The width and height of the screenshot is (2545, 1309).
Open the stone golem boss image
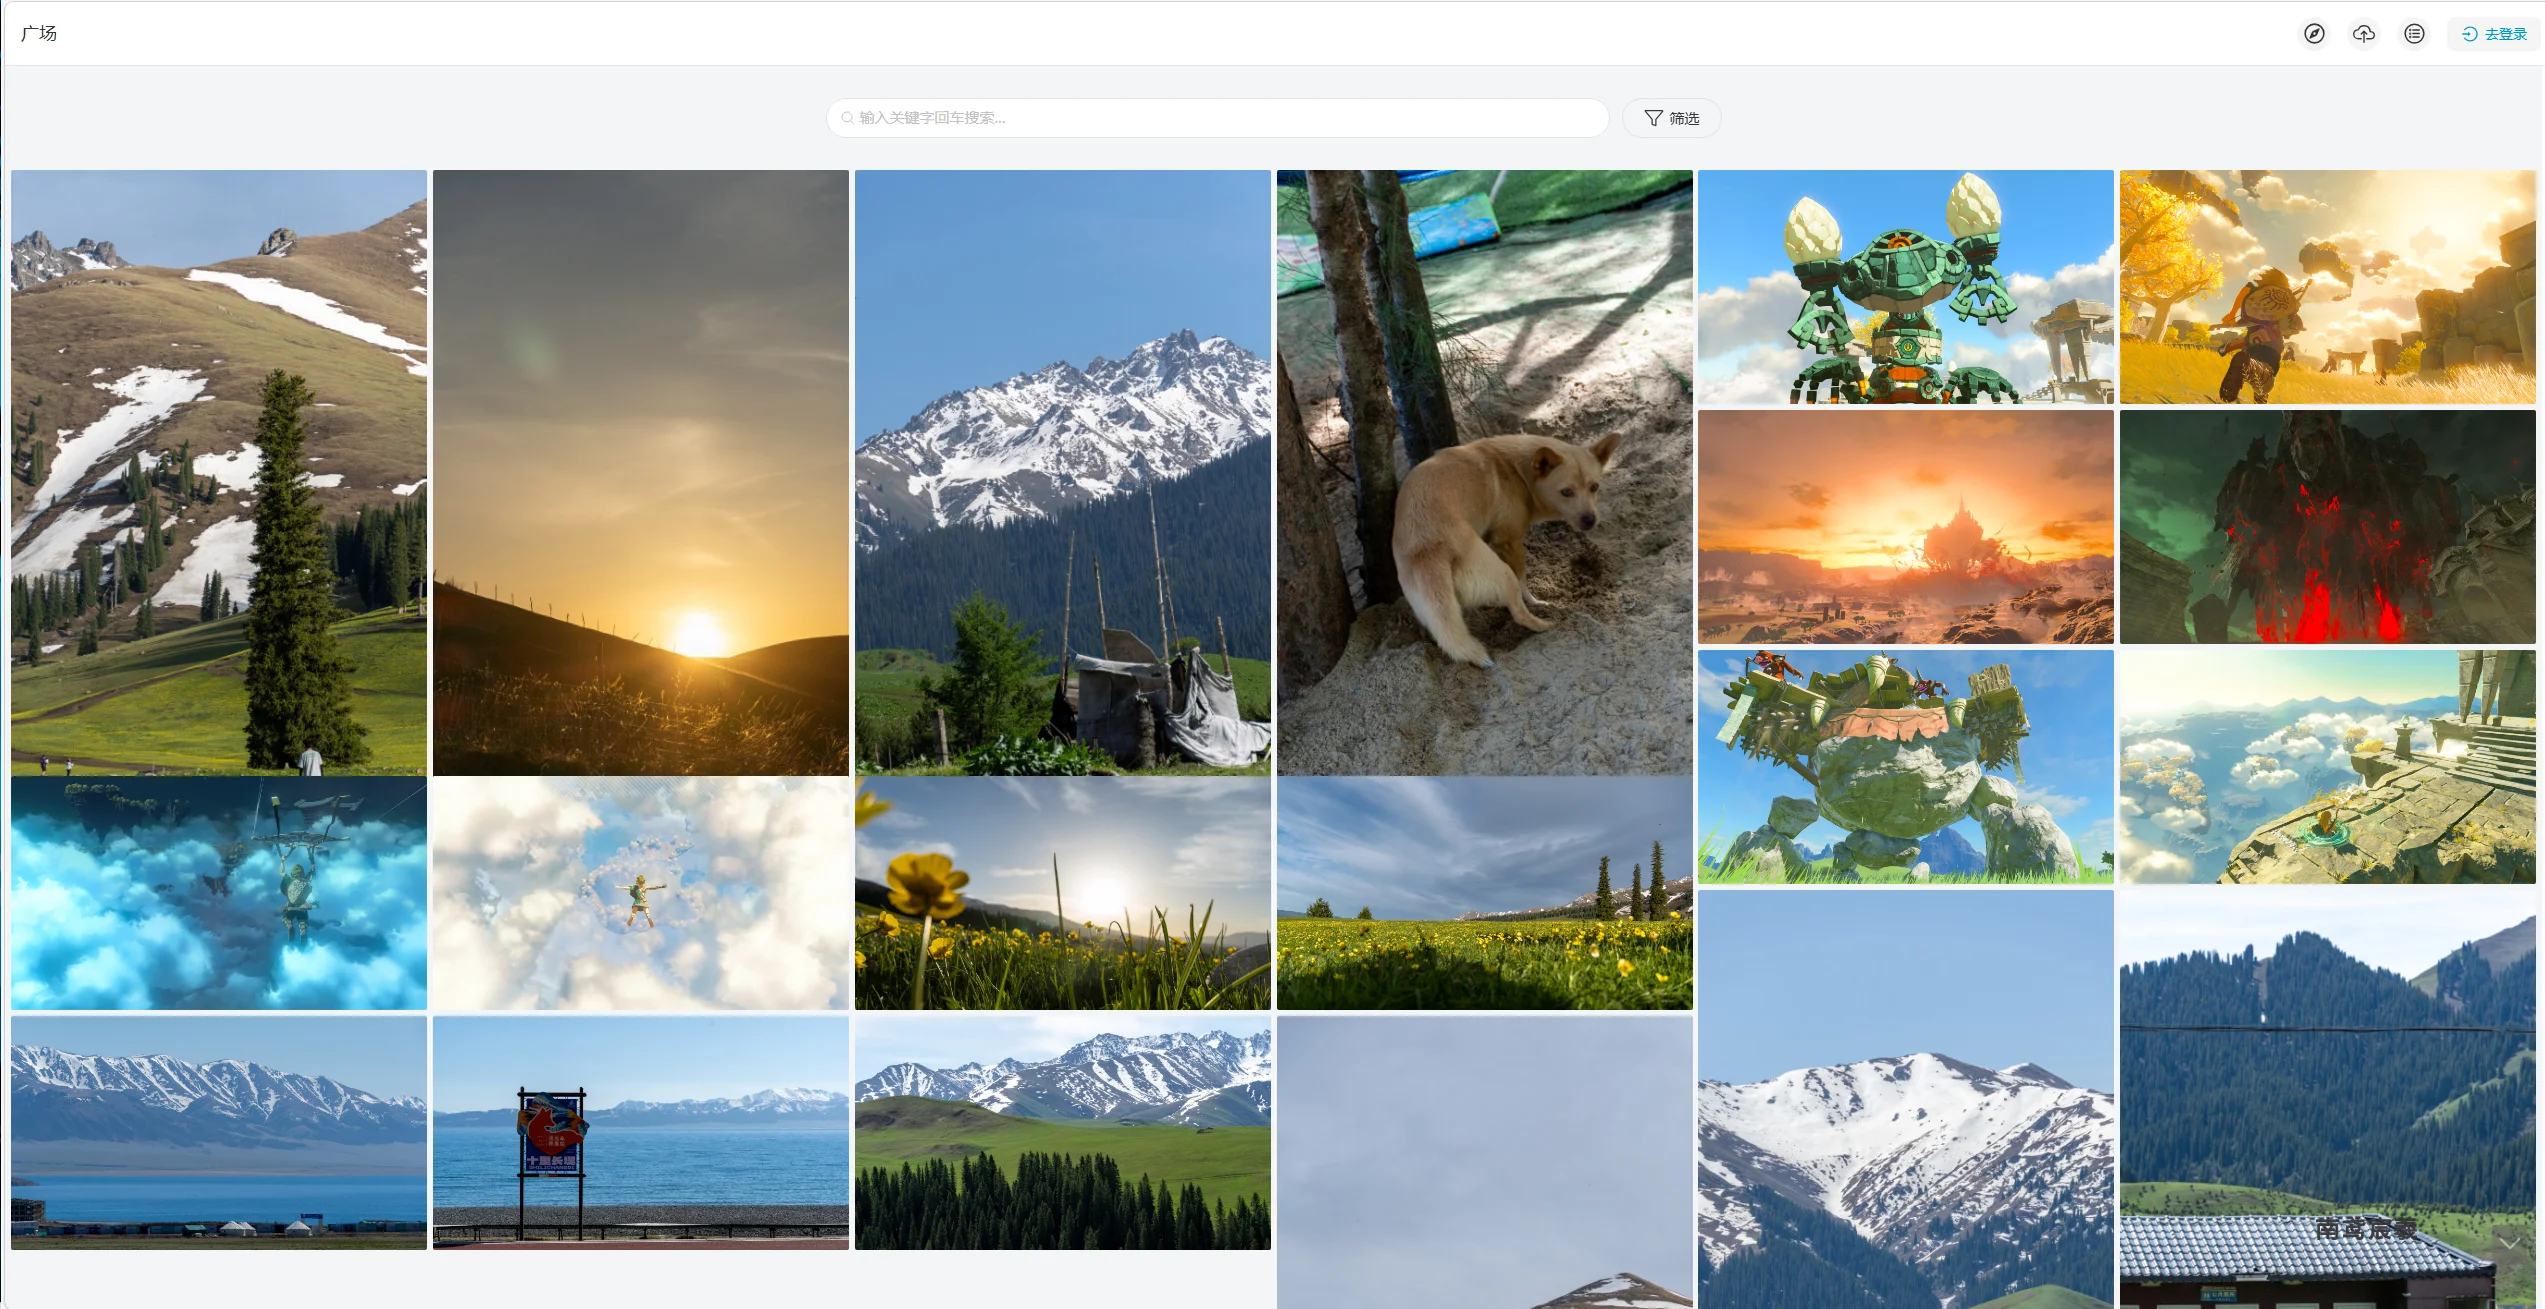pos(1905,767)
